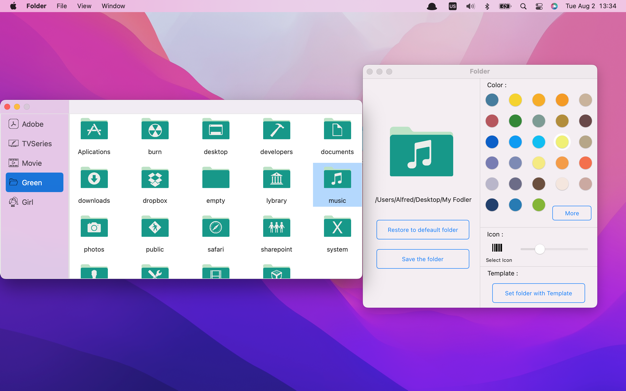Click the system X folder icon
The image size is (626, 391).
[337, 226]
